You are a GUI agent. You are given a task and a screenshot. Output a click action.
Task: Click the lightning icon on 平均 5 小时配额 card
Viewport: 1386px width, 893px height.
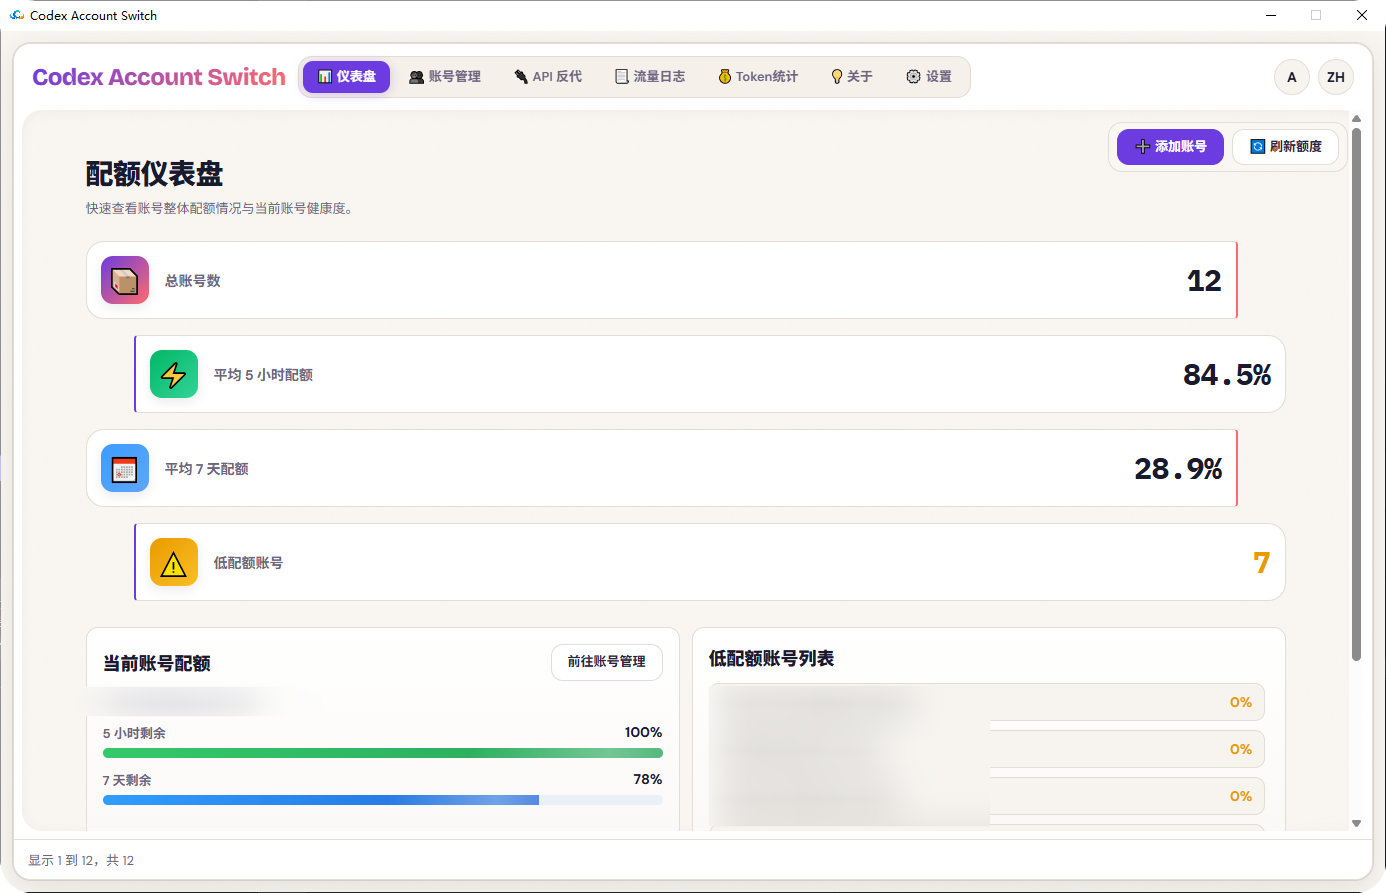point(174,374)
